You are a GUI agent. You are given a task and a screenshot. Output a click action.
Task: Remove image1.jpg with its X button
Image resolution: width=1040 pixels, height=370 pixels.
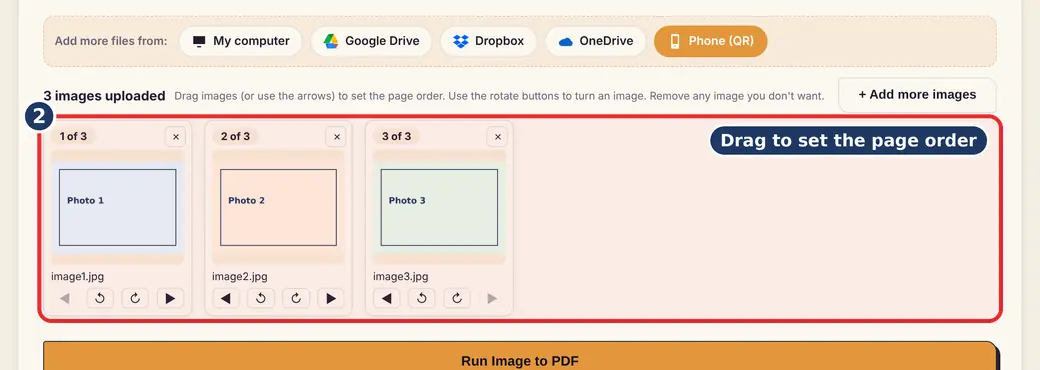(x=176, y=137)
